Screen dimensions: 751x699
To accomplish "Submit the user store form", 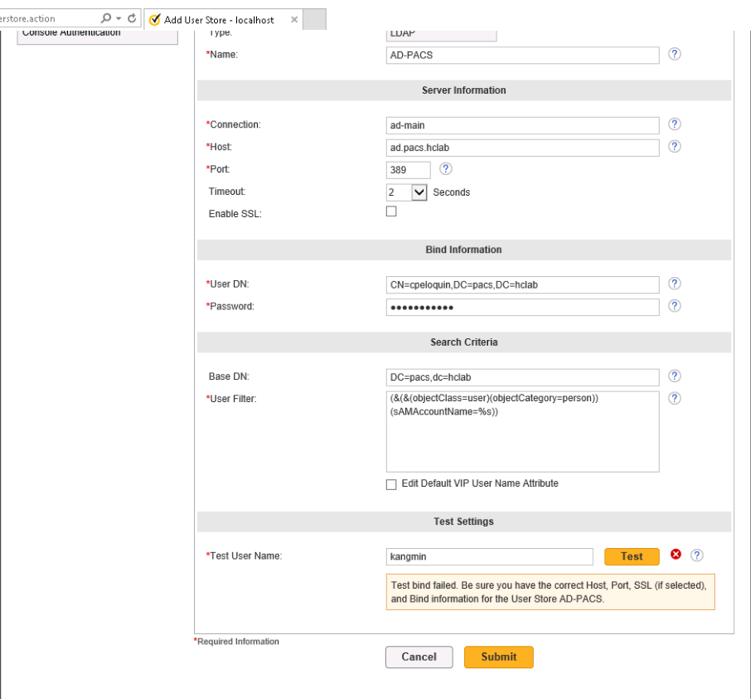I will [x=499, y=657].
